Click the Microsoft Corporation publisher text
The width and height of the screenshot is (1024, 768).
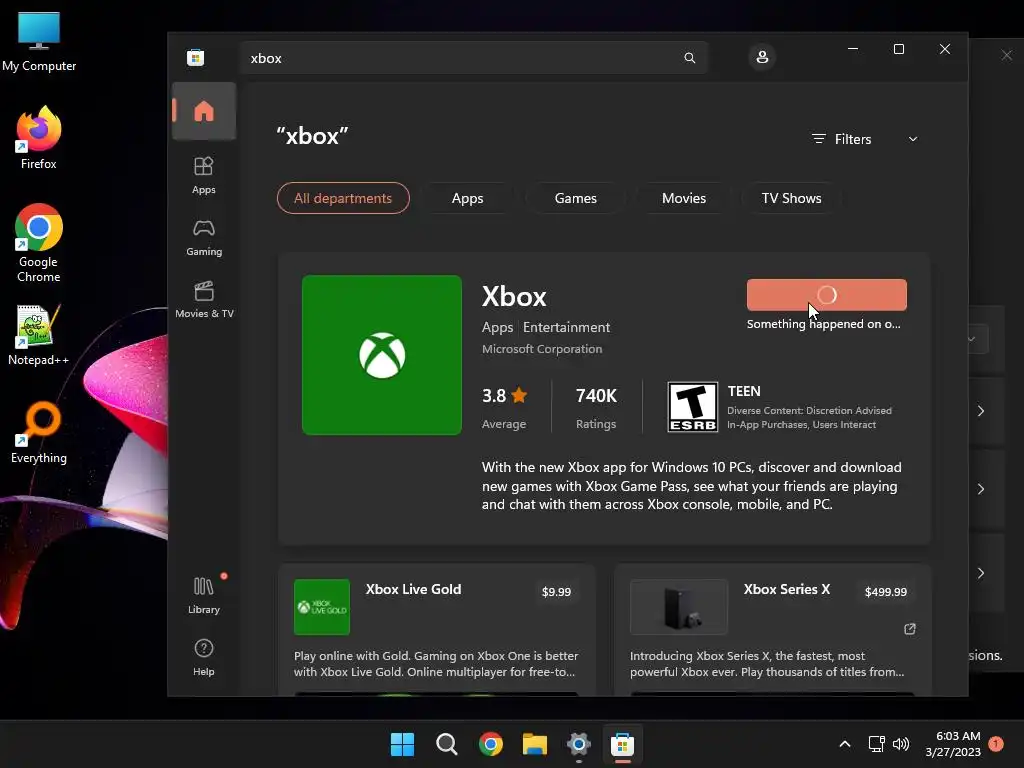tap(542, 349)
